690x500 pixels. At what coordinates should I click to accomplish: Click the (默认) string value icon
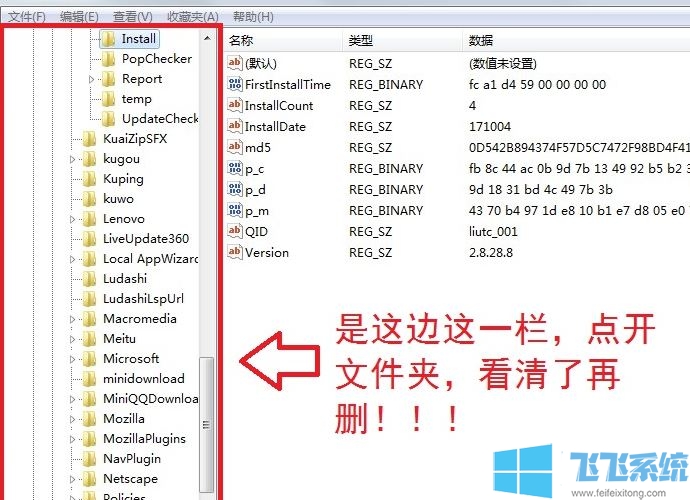[x=235, y=63]
